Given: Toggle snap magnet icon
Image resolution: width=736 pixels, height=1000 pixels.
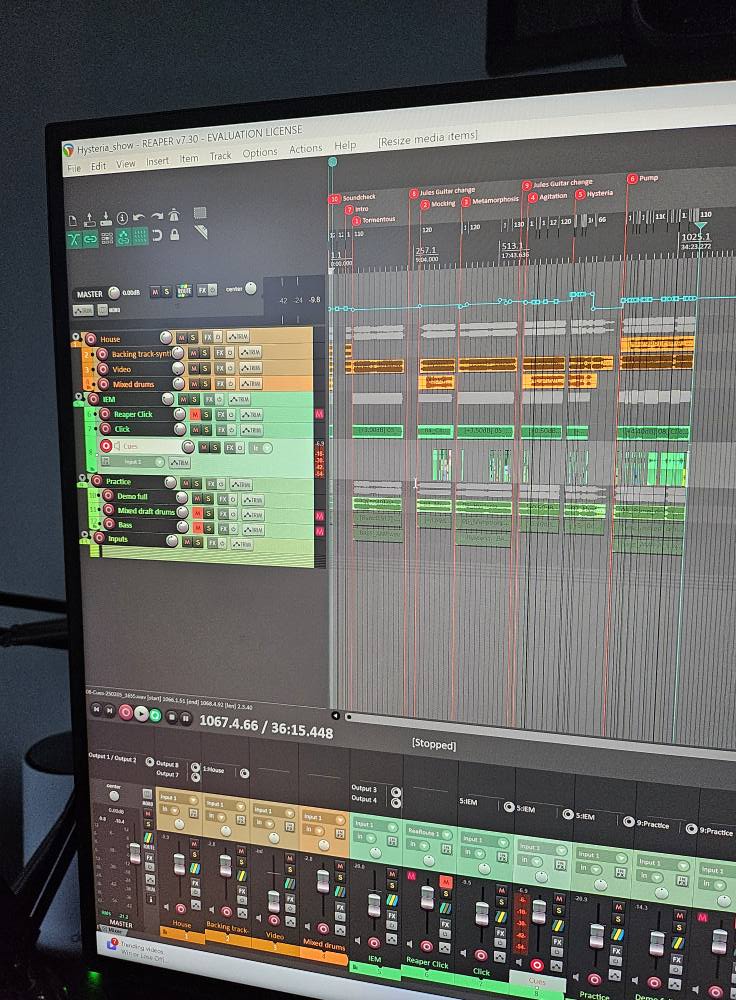Looking at the screenshot, I should point(157,236).
